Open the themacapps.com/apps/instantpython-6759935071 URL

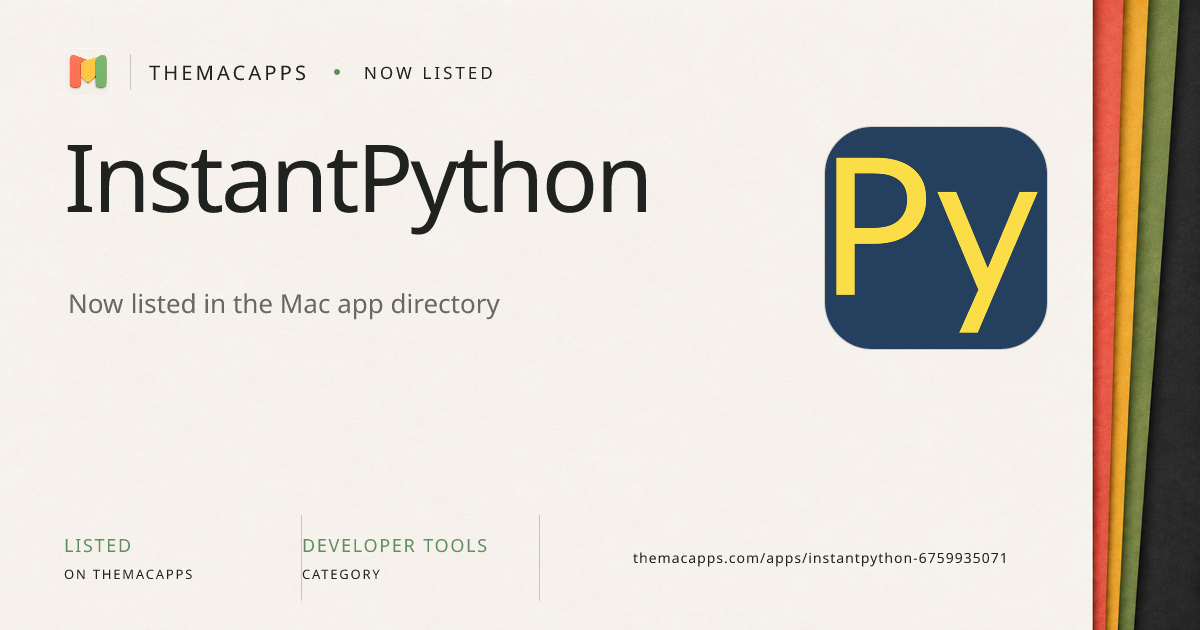(820, 558)
